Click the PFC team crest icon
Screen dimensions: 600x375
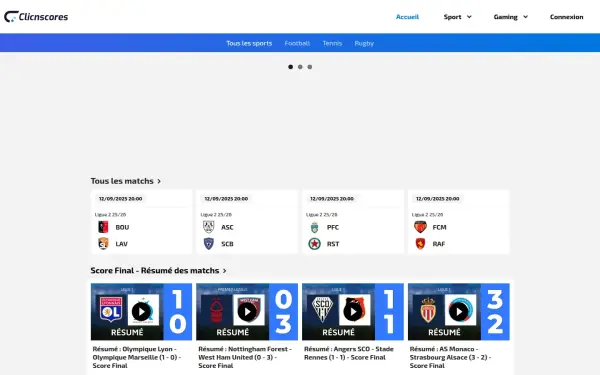coord(315,227)
